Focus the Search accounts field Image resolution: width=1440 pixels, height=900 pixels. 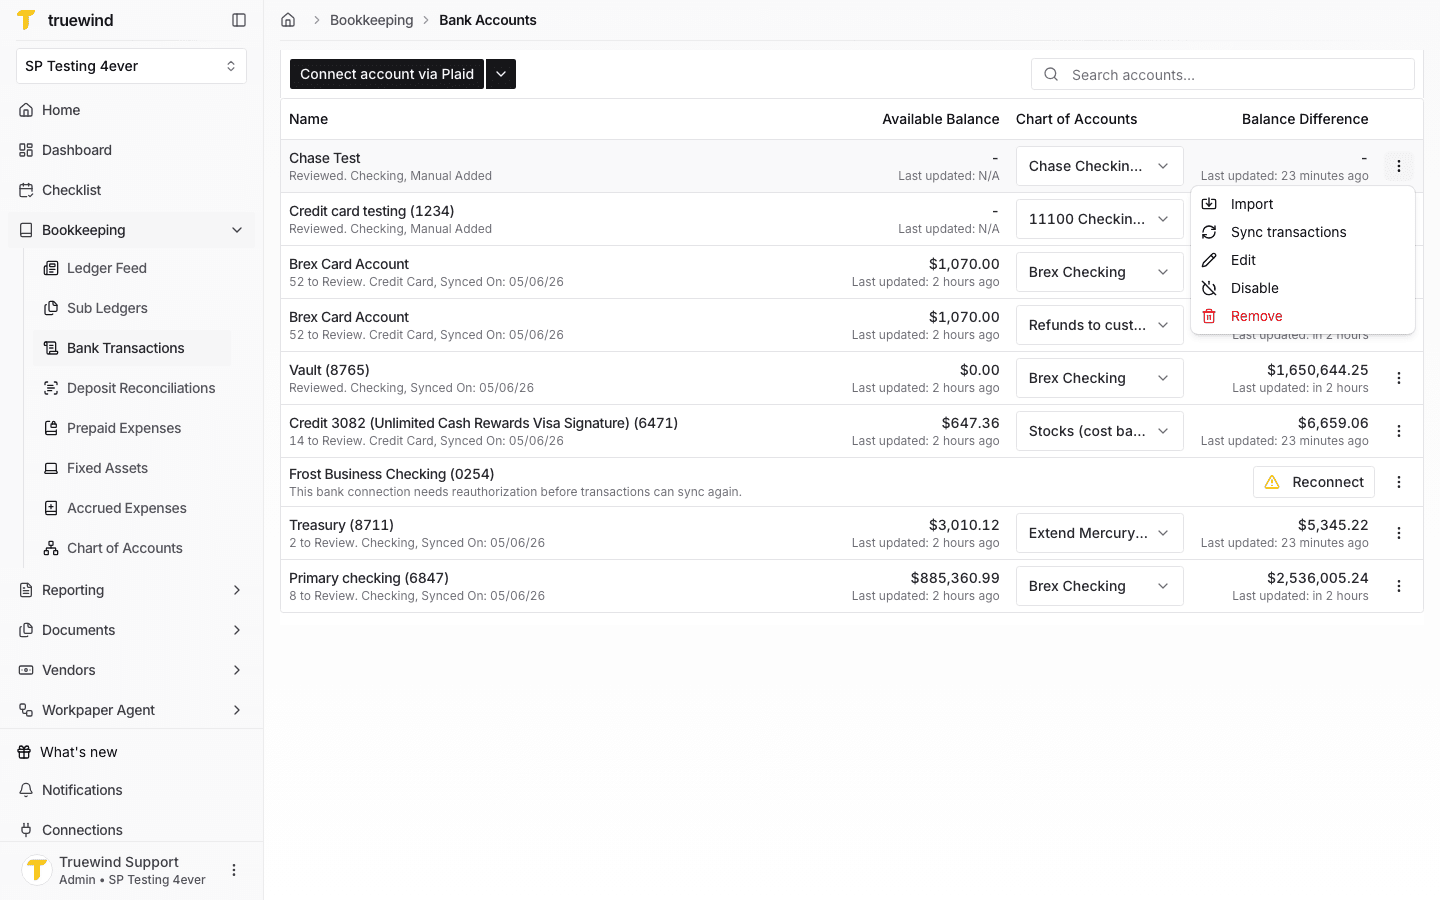[x=1223, y=74]
